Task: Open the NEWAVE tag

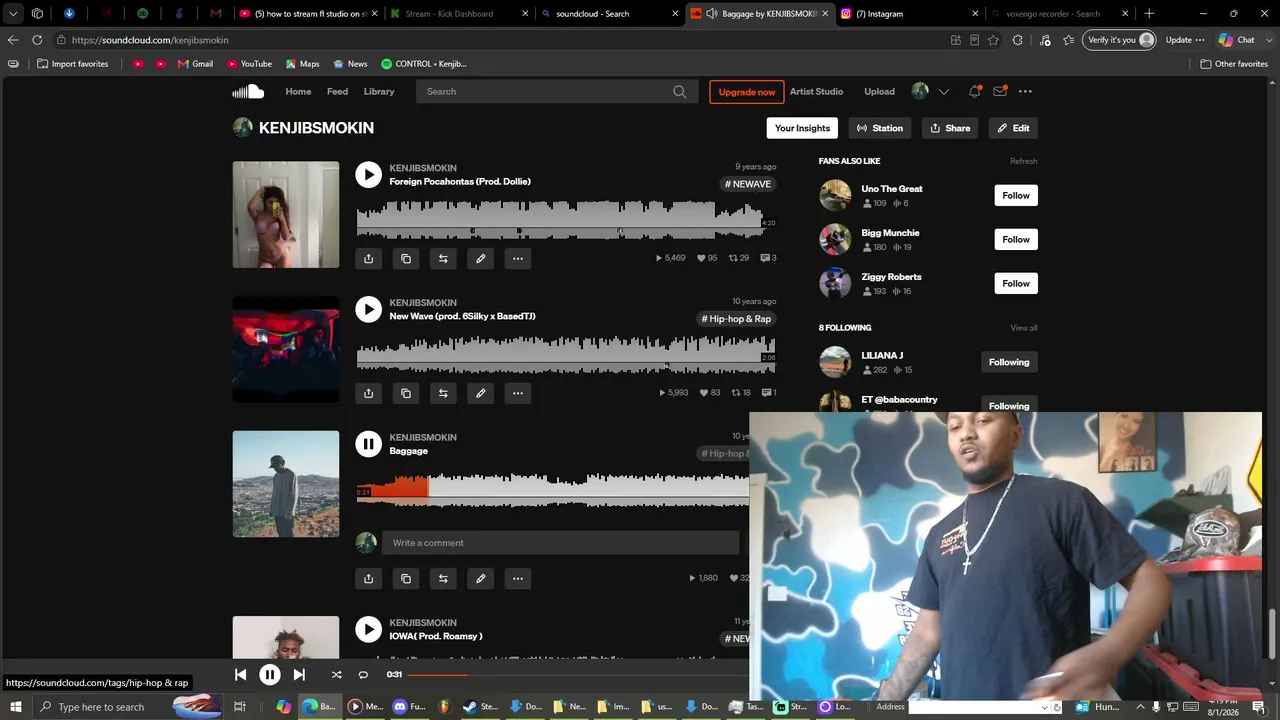Action: coord(749,184)
